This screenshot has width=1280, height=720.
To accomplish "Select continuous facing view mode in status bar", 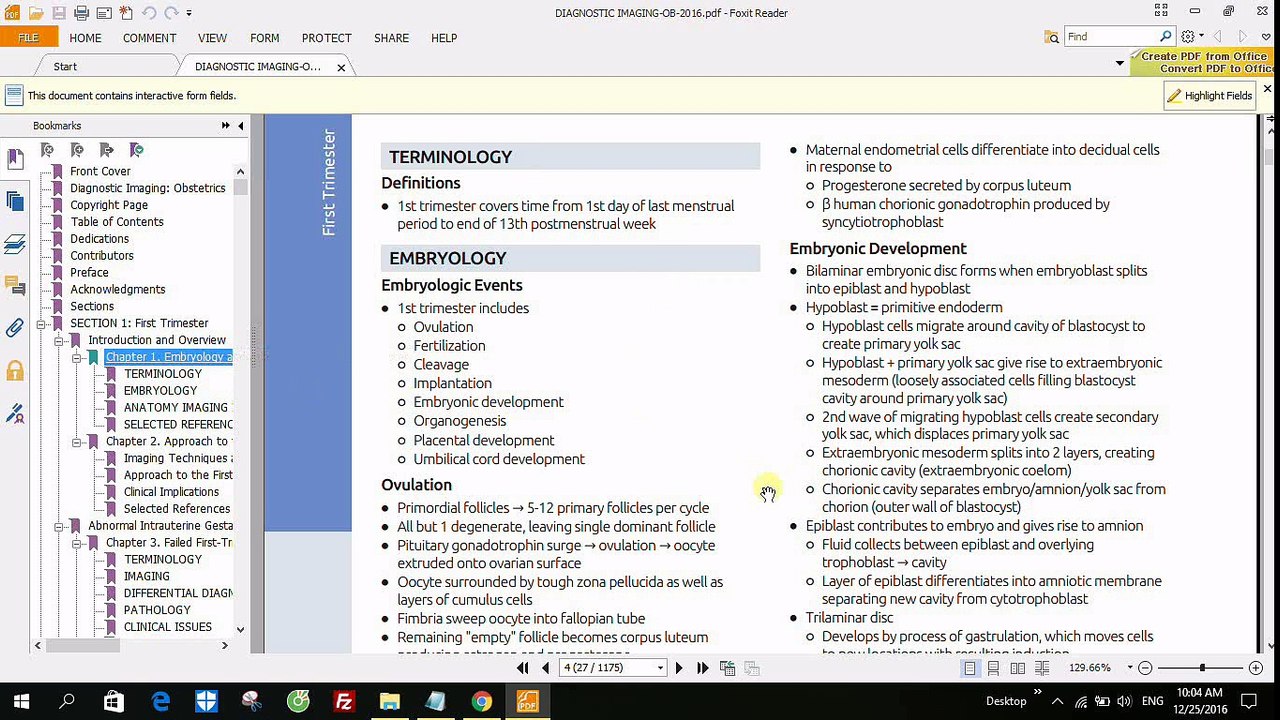I will click(1041, 668).
